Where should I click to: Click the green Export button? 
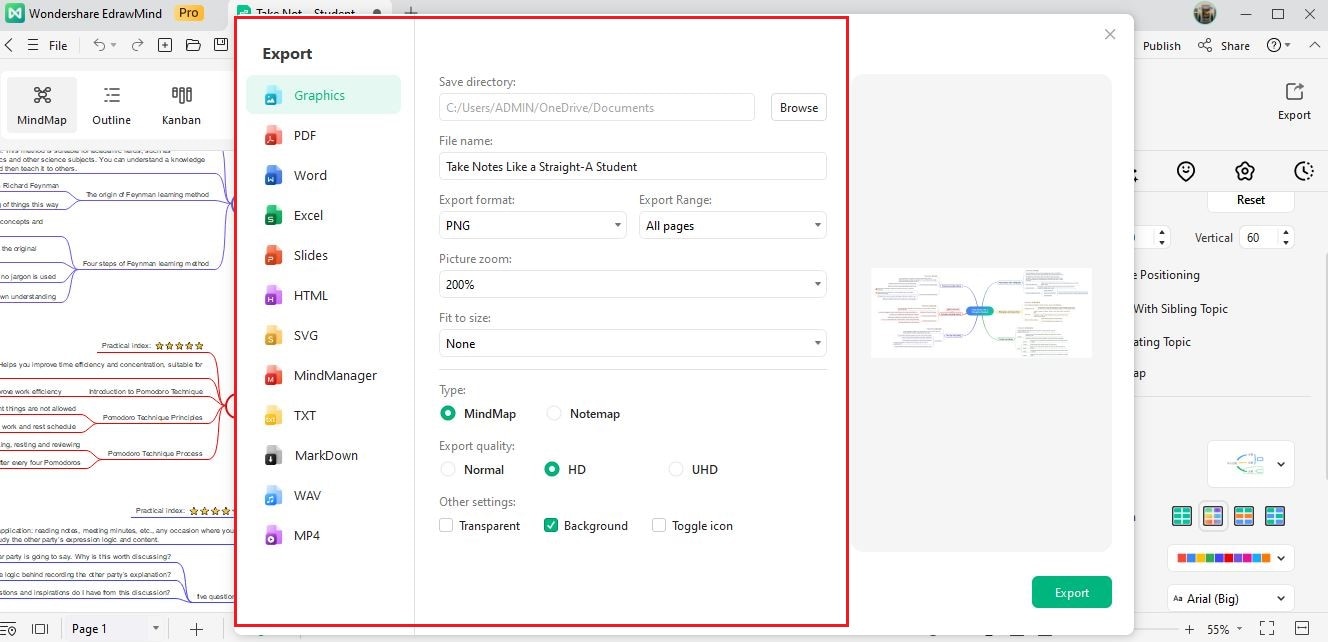point(1072,592)
